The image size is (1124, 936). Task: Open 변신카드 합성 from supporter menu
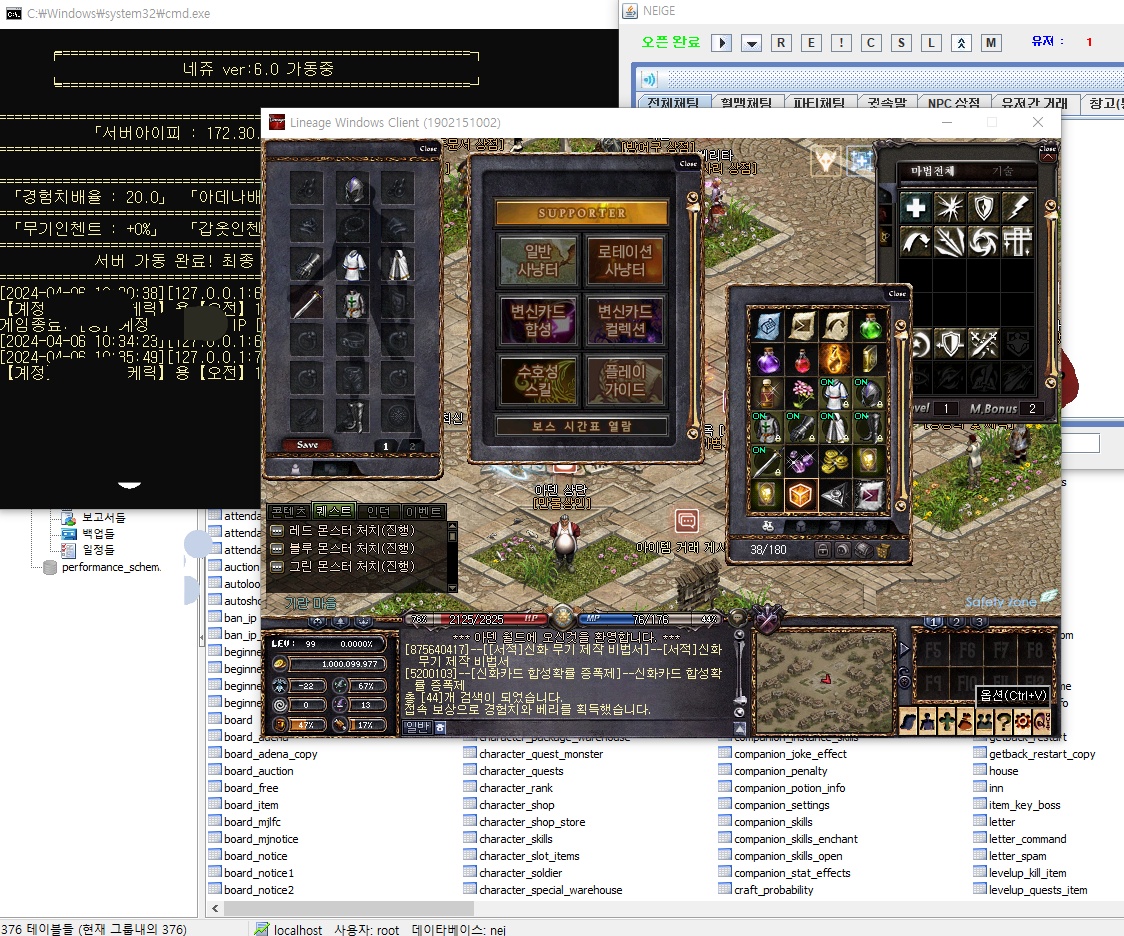tap(538, 320)
